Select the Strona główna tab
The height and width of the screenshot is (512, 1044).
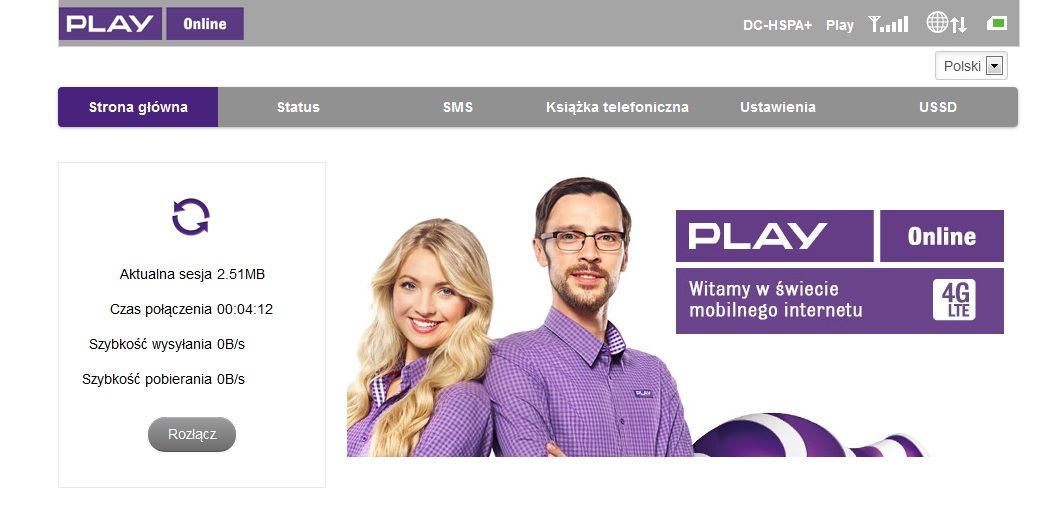coord(138,107)
